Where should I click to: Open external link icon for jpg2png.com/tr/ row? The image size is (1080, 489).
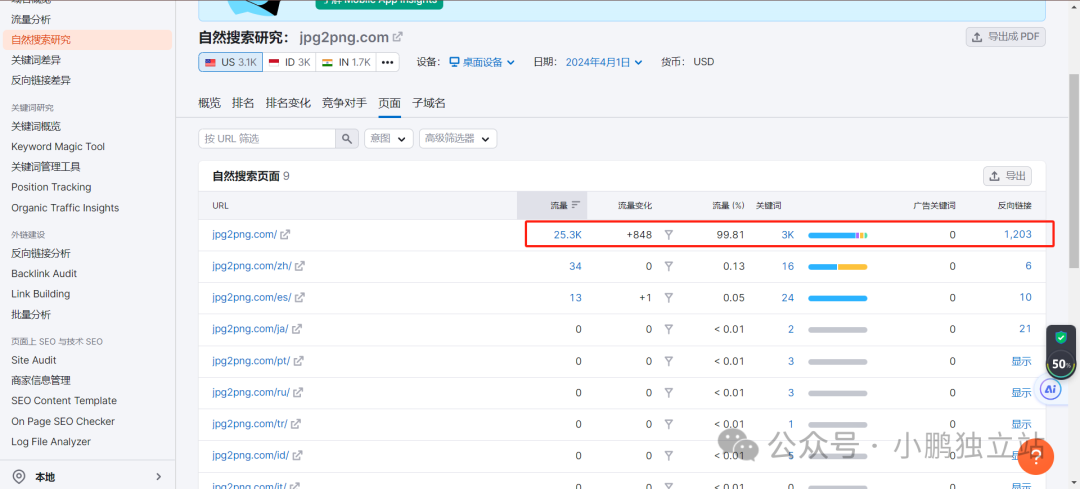tap(297, 424)
